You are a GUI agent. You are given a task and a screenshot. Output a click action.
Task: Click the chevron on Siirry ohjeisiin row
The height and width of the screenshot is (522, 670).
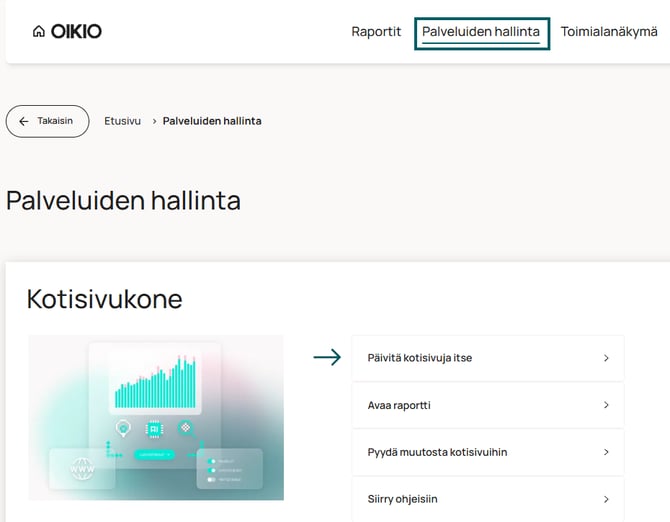pyautogui.click(x=606, y=499)
